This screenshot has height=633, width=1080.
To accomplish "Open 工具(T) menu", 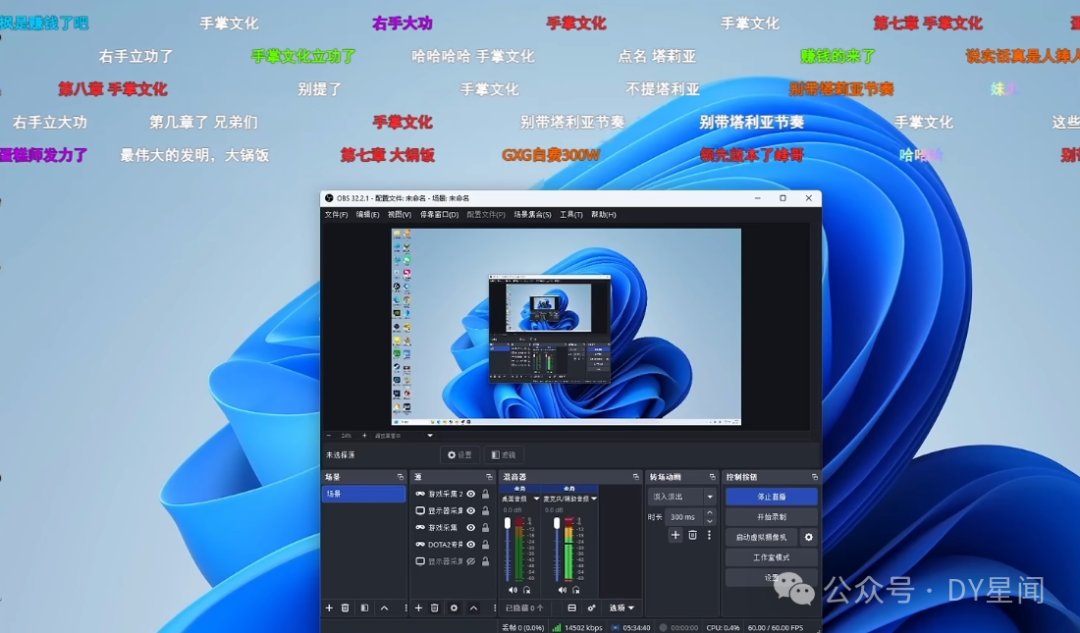I will 571,215.
